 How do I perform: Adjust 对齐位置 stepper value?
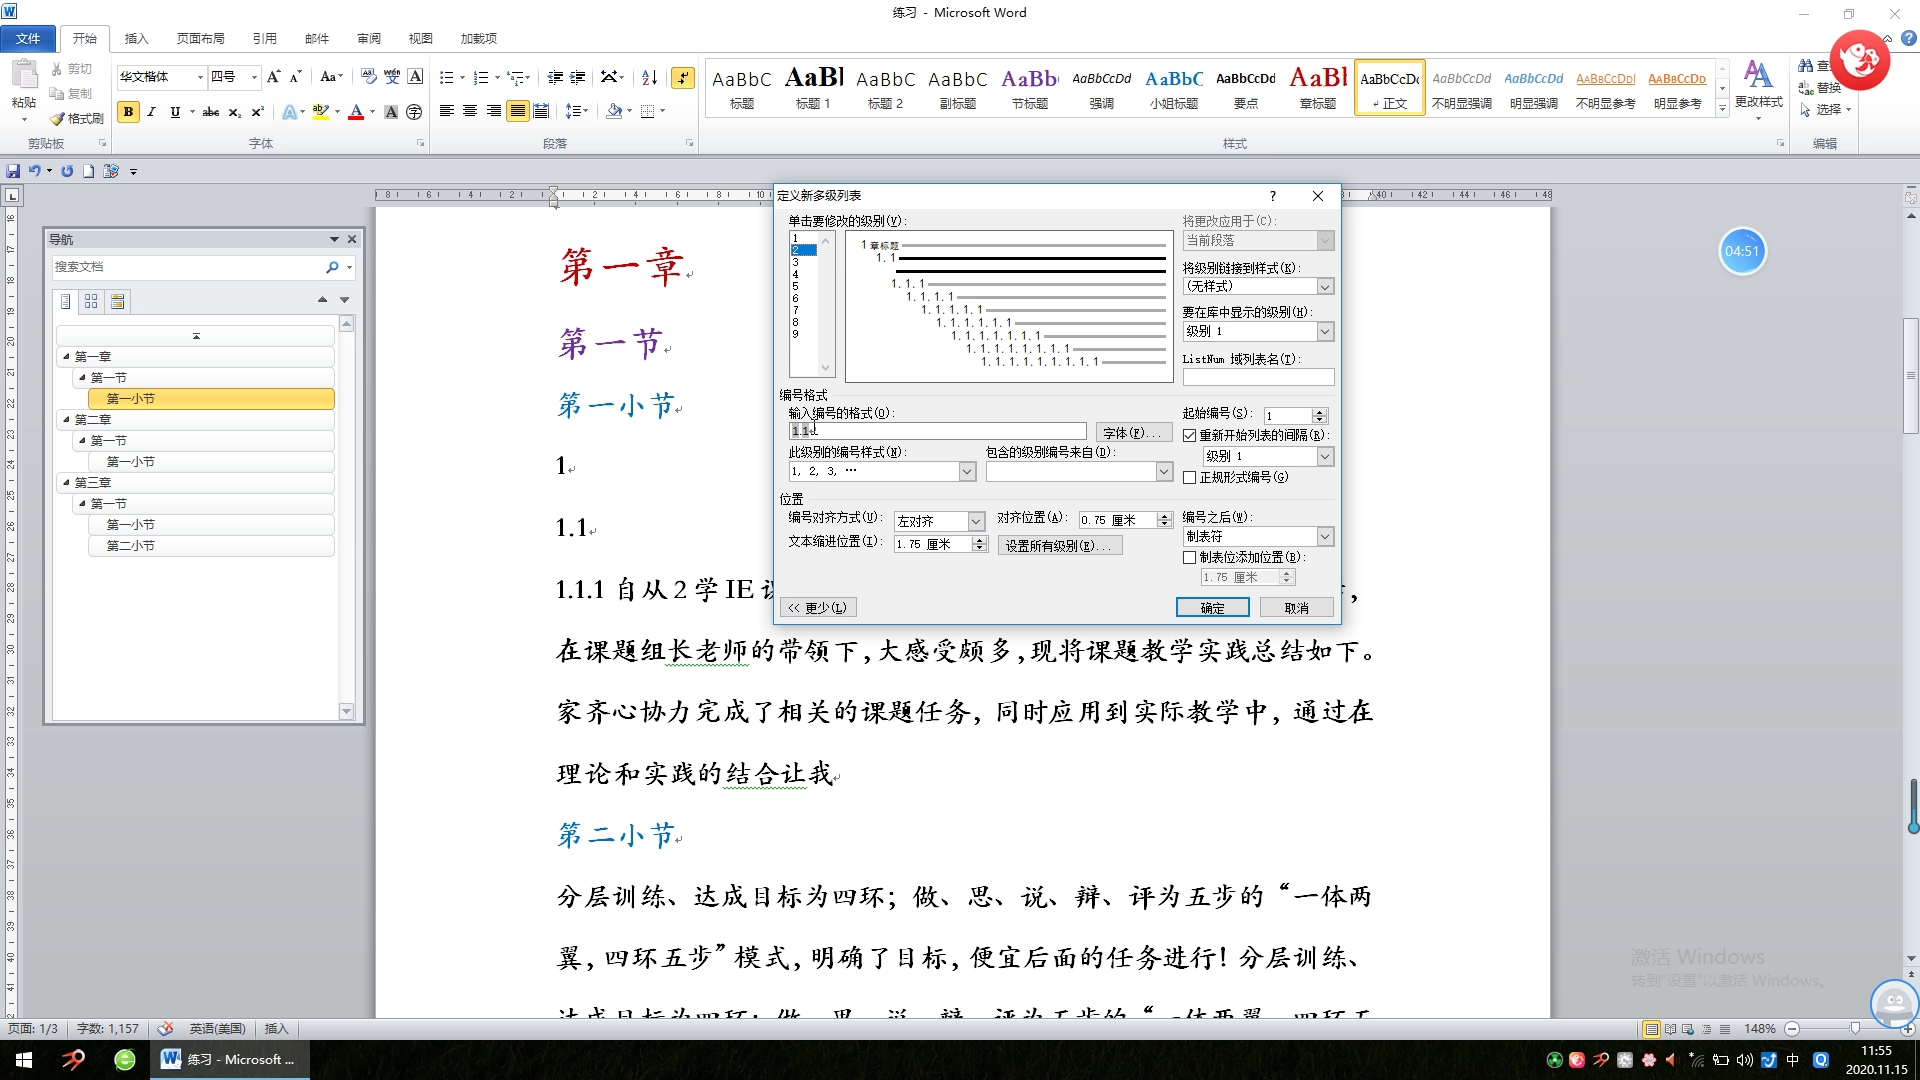click(1164, 518)
